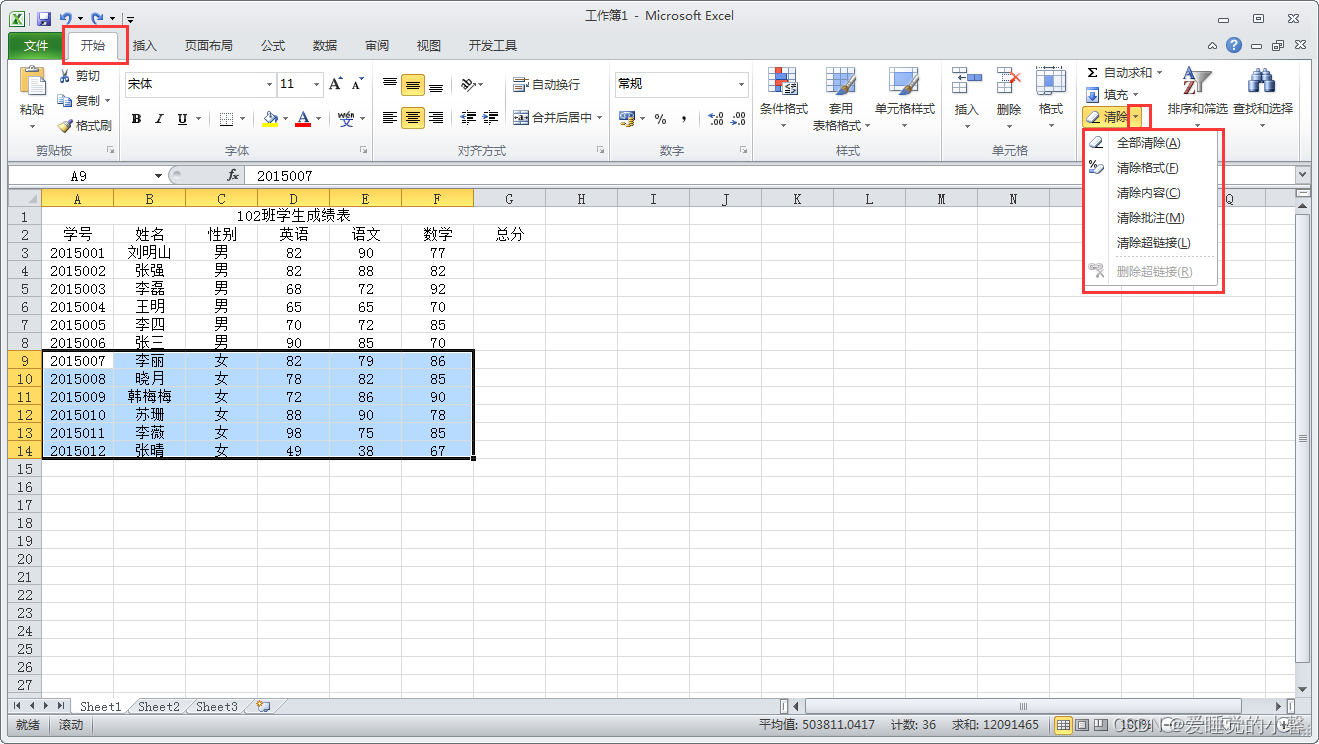Switch to the Developer (开发工具) tab
1319x744 pixels.
493,46
